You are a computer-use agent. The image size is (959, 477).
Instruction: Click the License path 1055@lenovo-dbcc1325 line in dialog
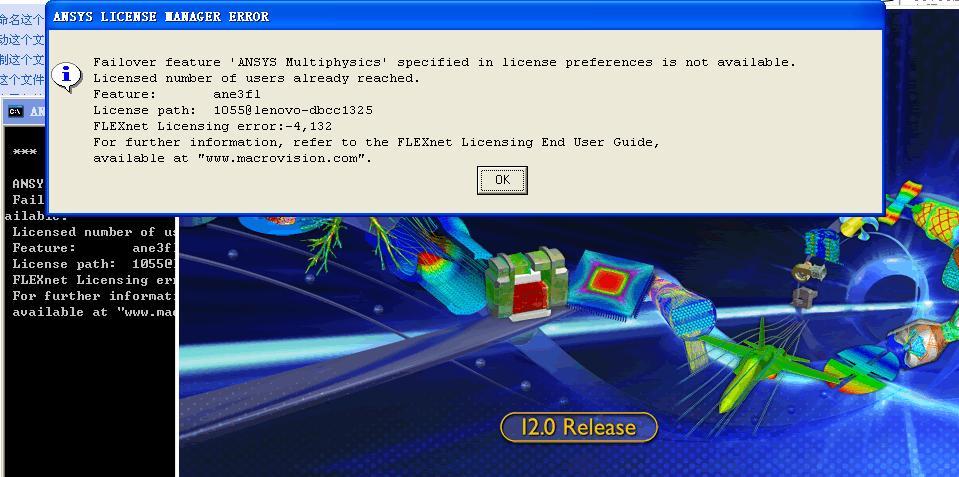pos(233,111)
